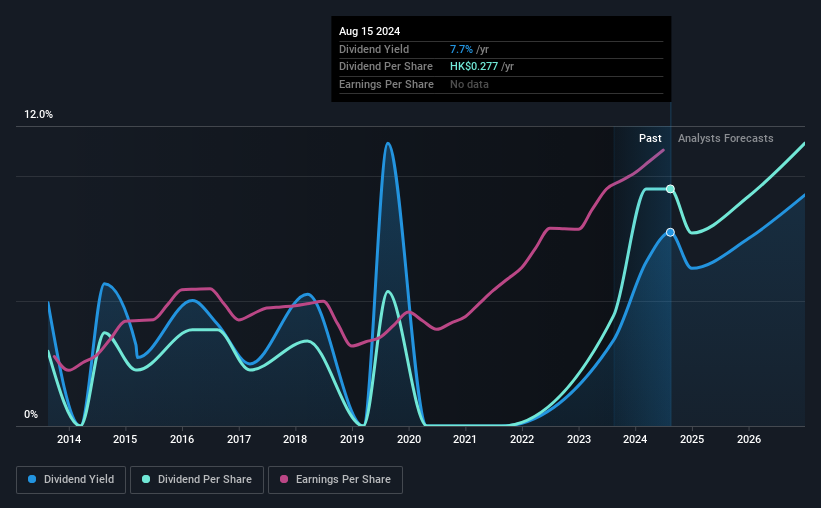Click the 2023 x-axis label

pos(579,439)
